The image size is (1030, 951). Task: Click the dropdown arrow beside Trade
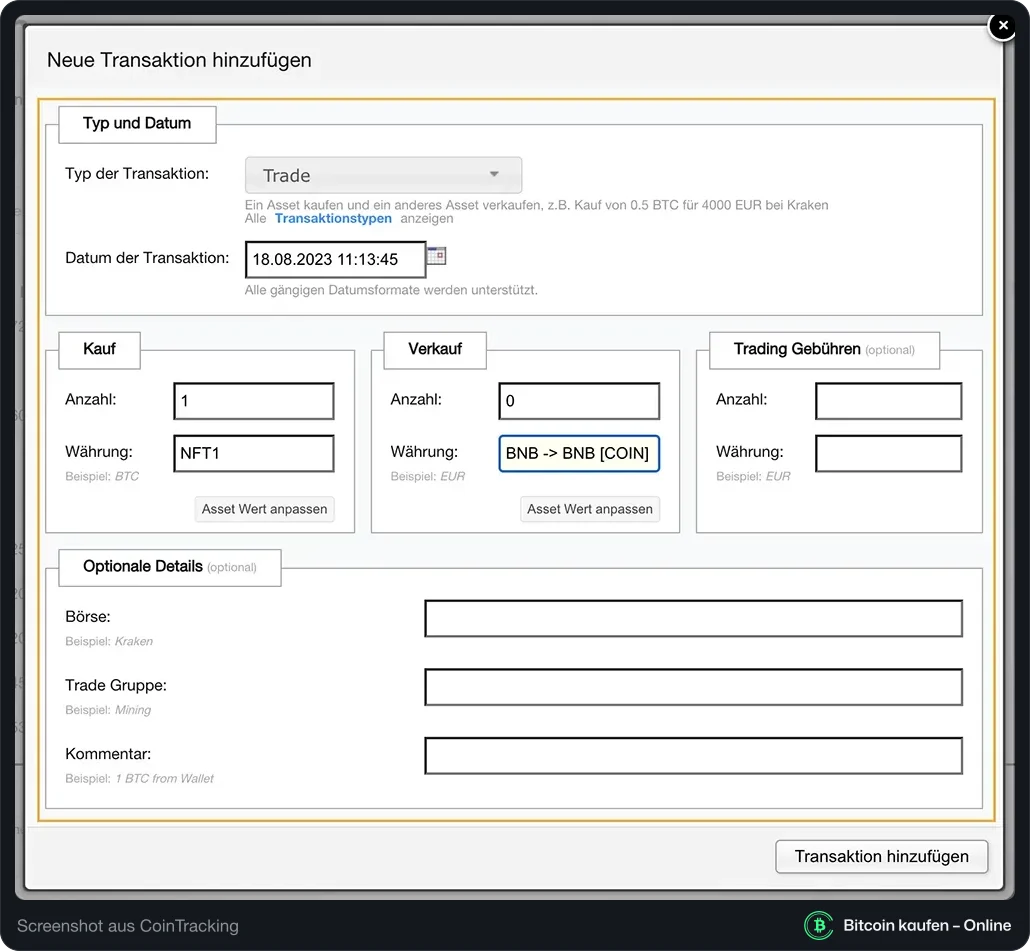point(494,174)
